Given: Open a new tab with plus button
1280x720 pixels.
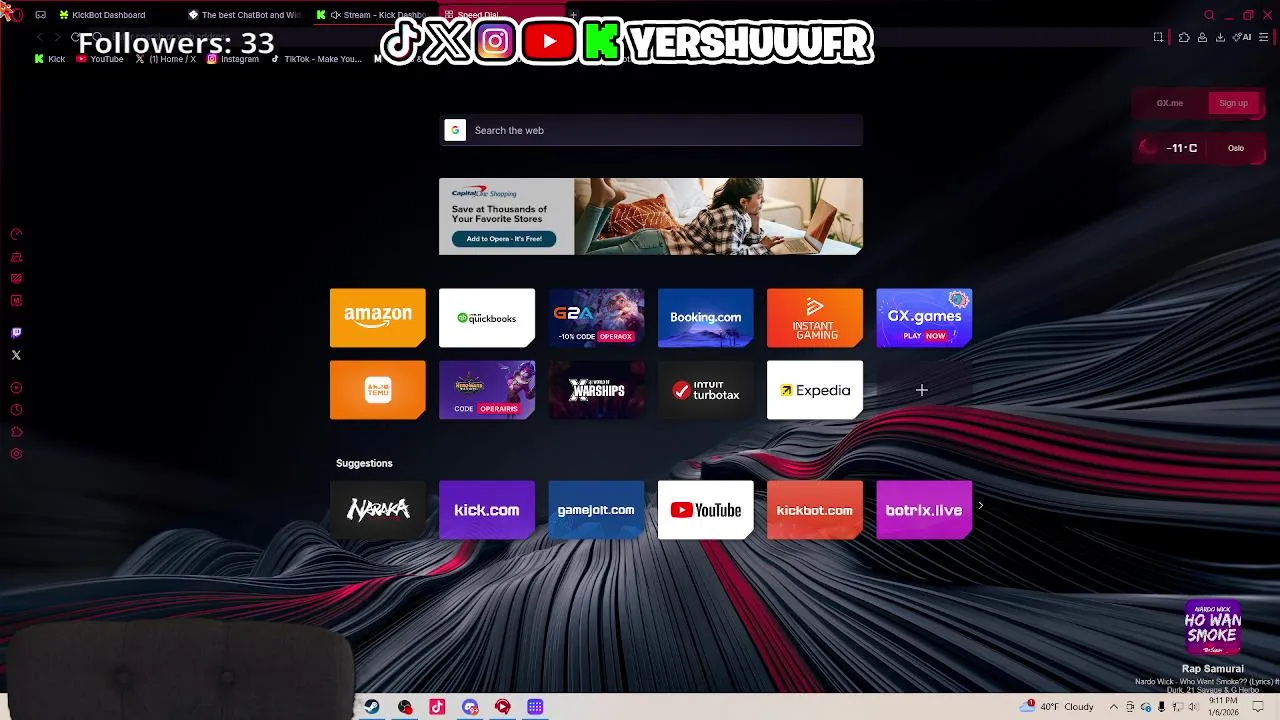Looking at the screenshot, I should 574,15.
